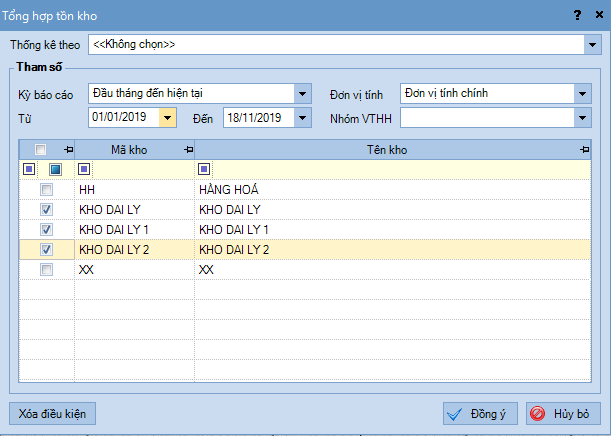Cancel with the Hủy bỏ button
Screen dimensions: 611x436
[x=563, y=413]
